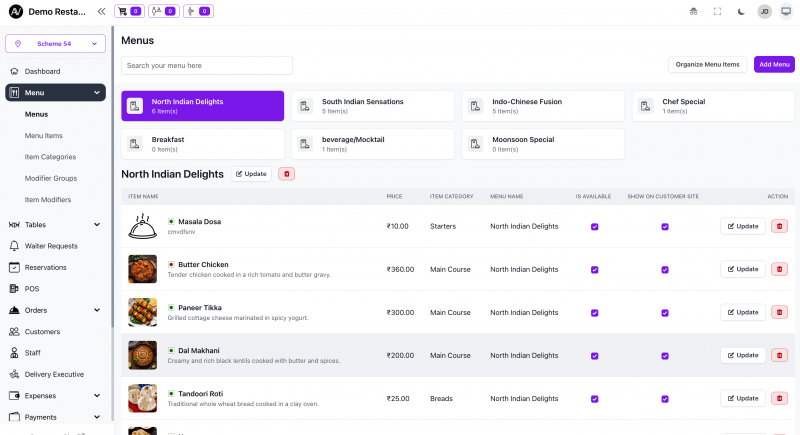Open Reservations in the sidebar
This screenshot has height=435, width=800.
(55, 267)
